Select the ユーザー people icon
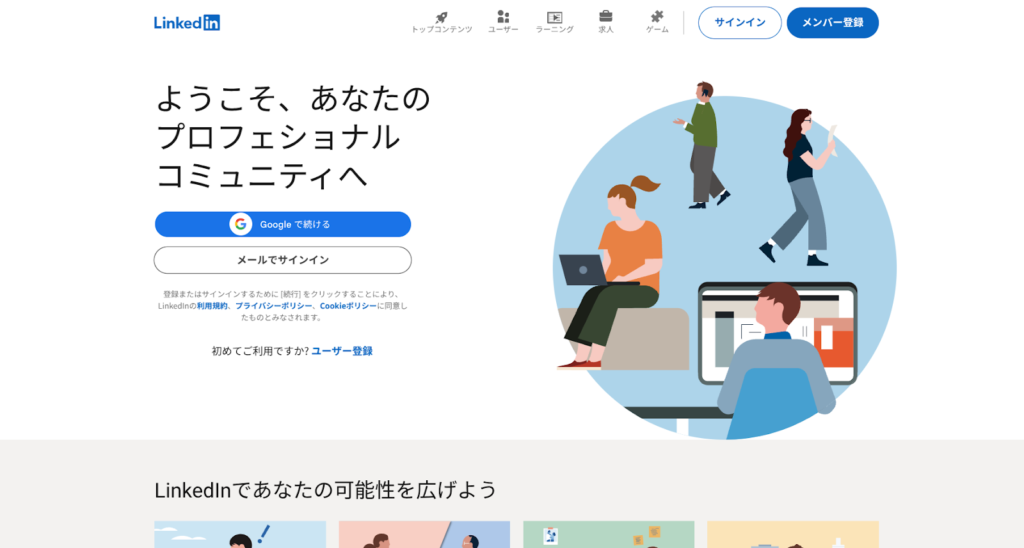 pyautogui.click(x=503, y=17)
